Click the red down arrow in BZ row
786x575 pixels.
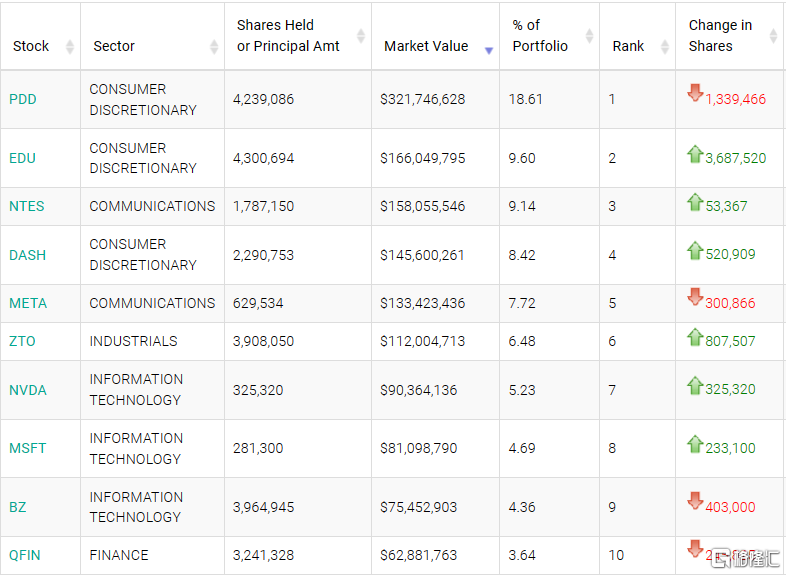pos(695,502)
